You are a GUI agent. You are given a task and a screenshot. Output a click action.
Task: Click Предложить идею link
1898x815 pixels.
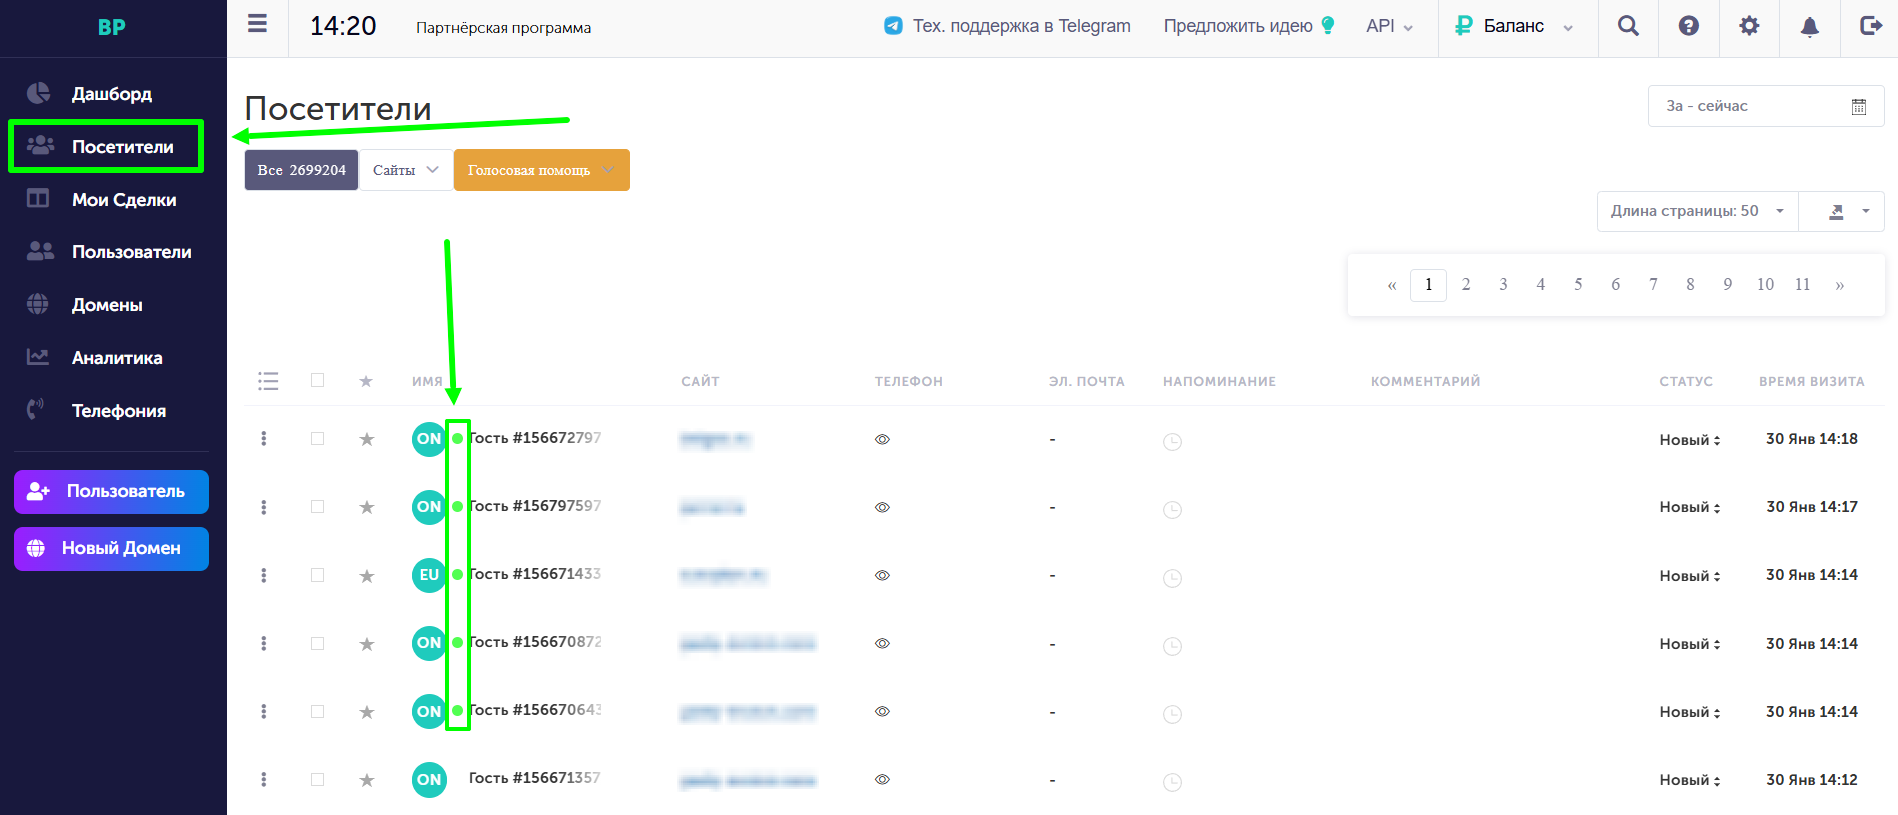tap(1249, 26)
